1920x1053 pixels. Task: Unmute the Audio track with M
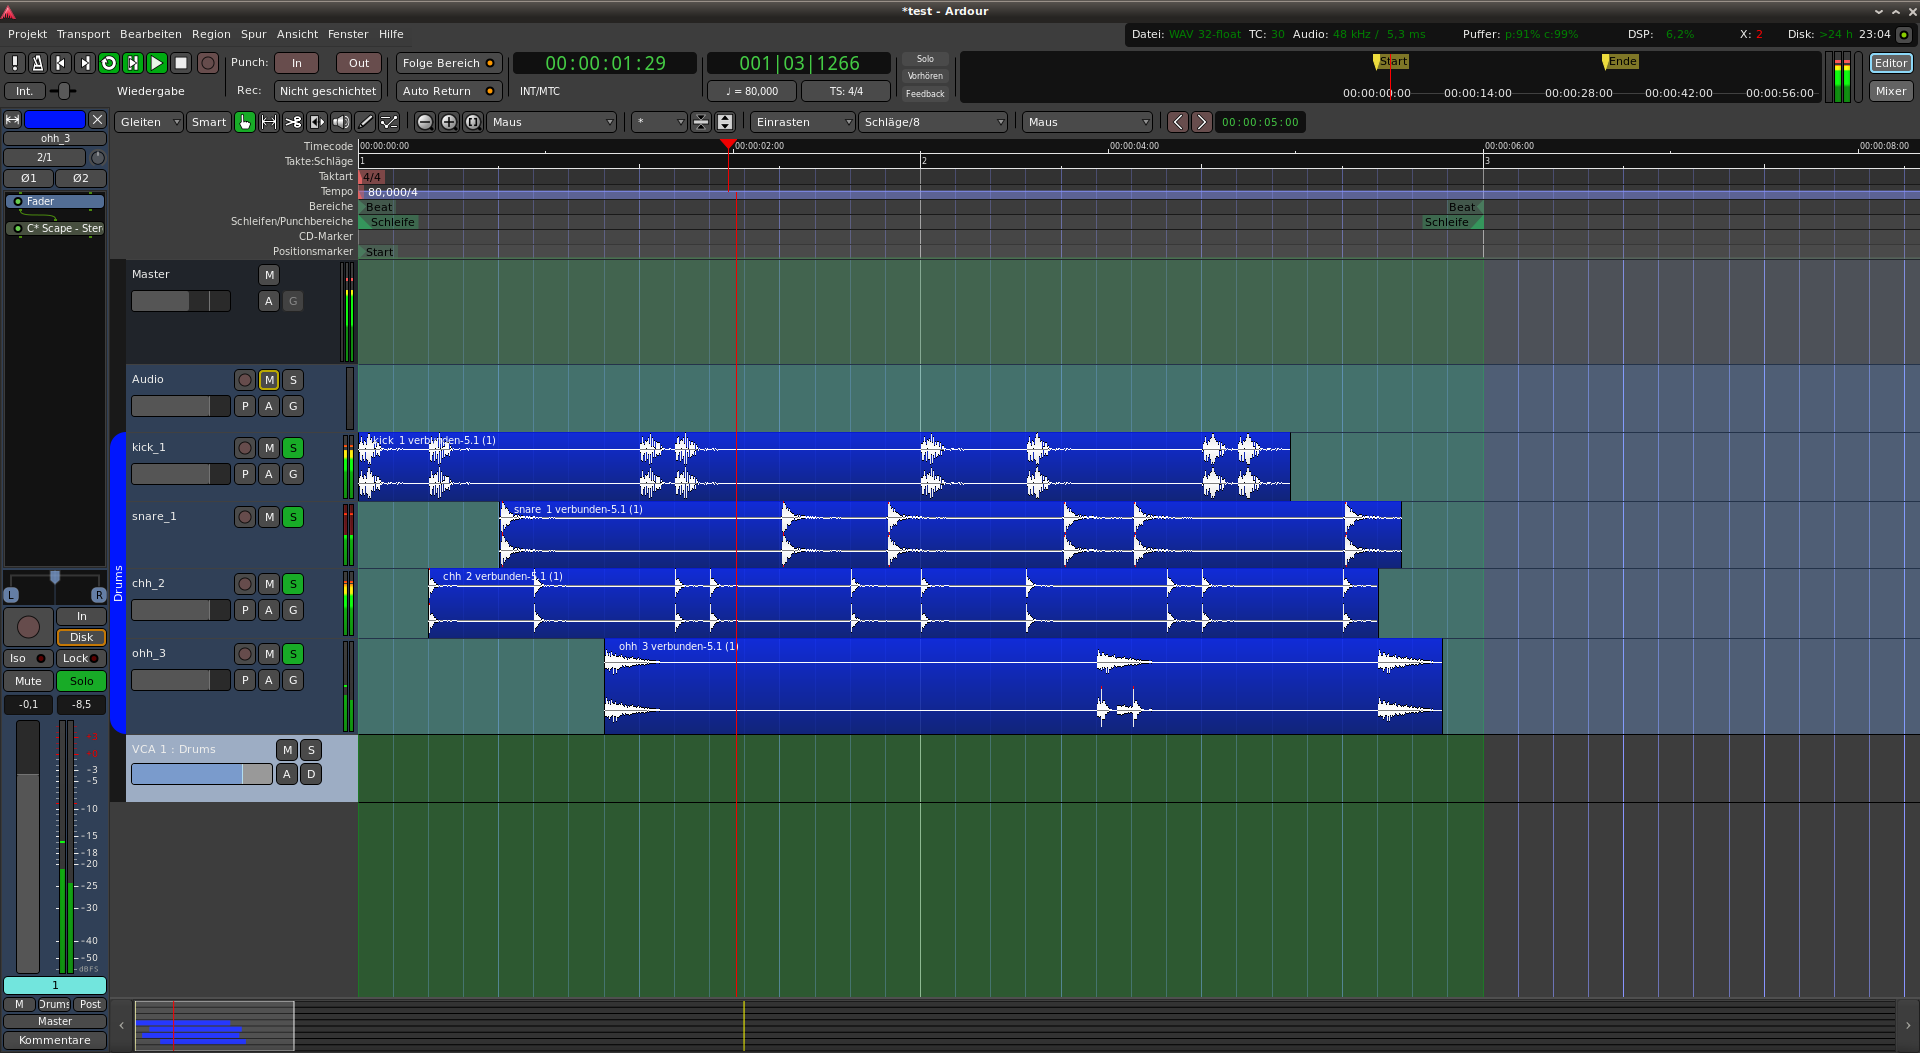click(x=269, y=380)
